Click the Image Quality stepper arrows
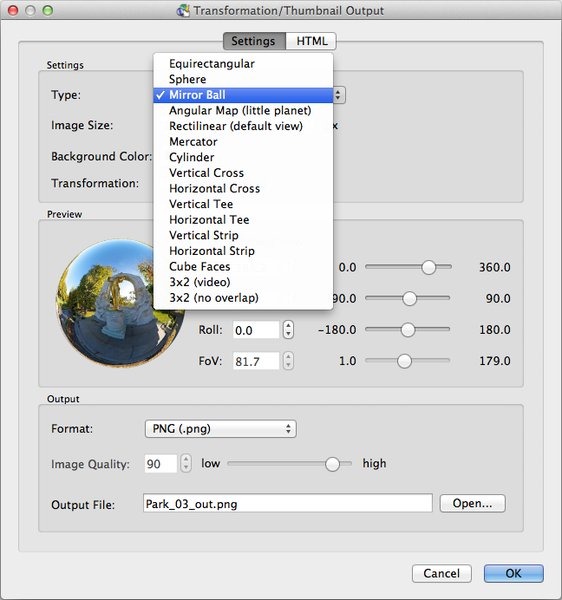 [x=186, y=464]
